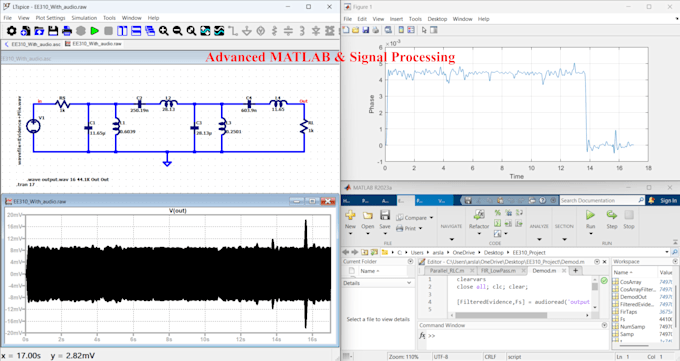
Task: Tile LTspice windows vertically icon
Action: coord(122,31)
